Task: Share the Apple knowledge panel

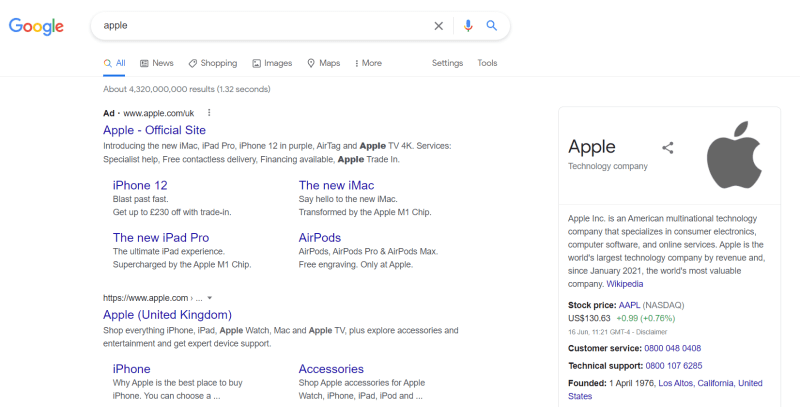Action: point(667,148)
